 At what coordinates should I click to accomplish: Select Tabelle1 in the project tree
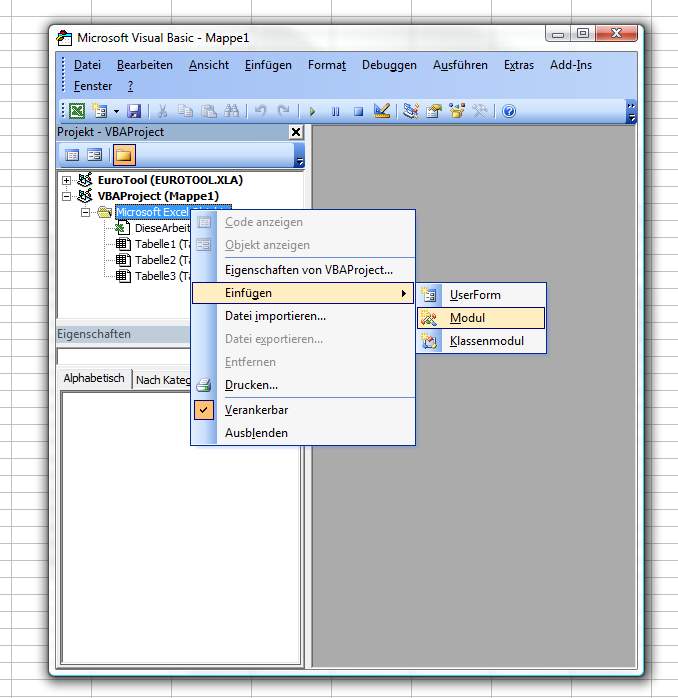click(162, 244)
